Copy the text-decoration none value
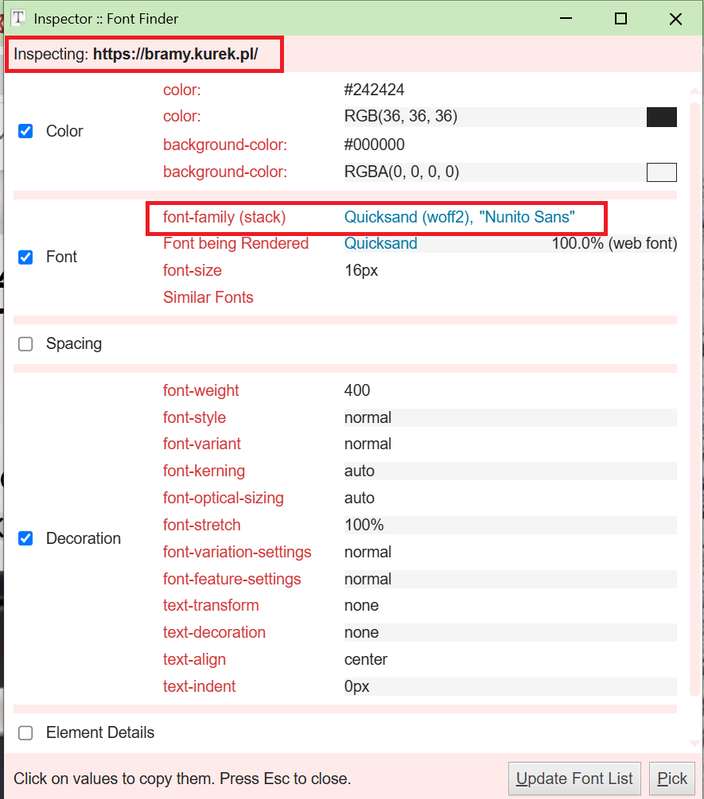Screen dimensions: 704x799 pyautogui.click(x=361, y=632)
